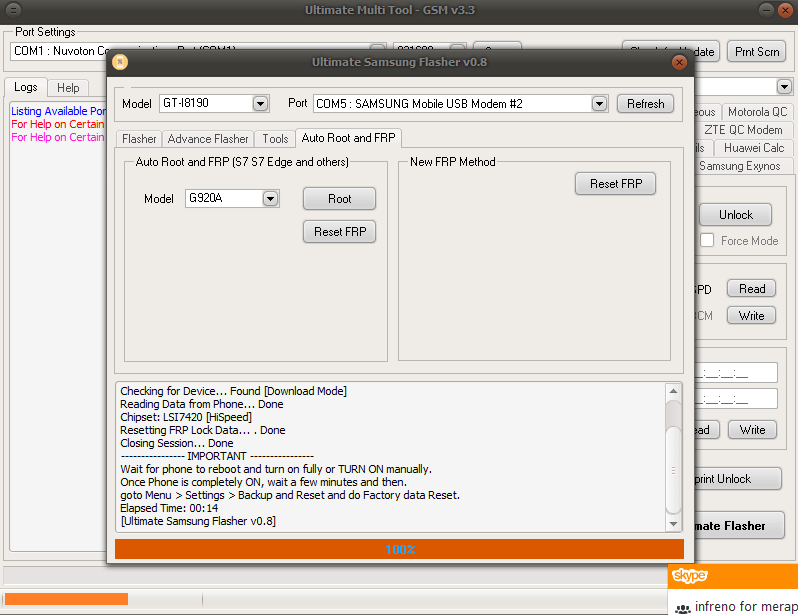
Task: Select the Huawei Calc tab
Action: coord(753,148)
